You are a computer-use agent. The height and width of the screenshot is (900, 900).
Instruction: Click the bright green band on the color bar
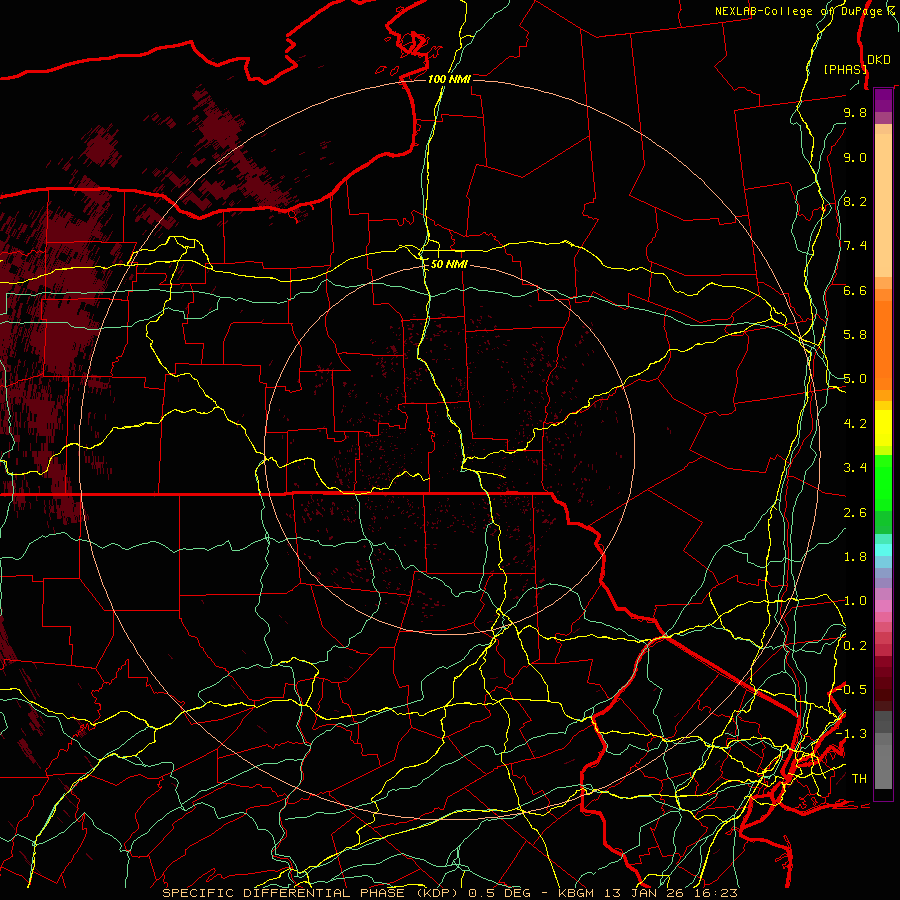[883, 483]
